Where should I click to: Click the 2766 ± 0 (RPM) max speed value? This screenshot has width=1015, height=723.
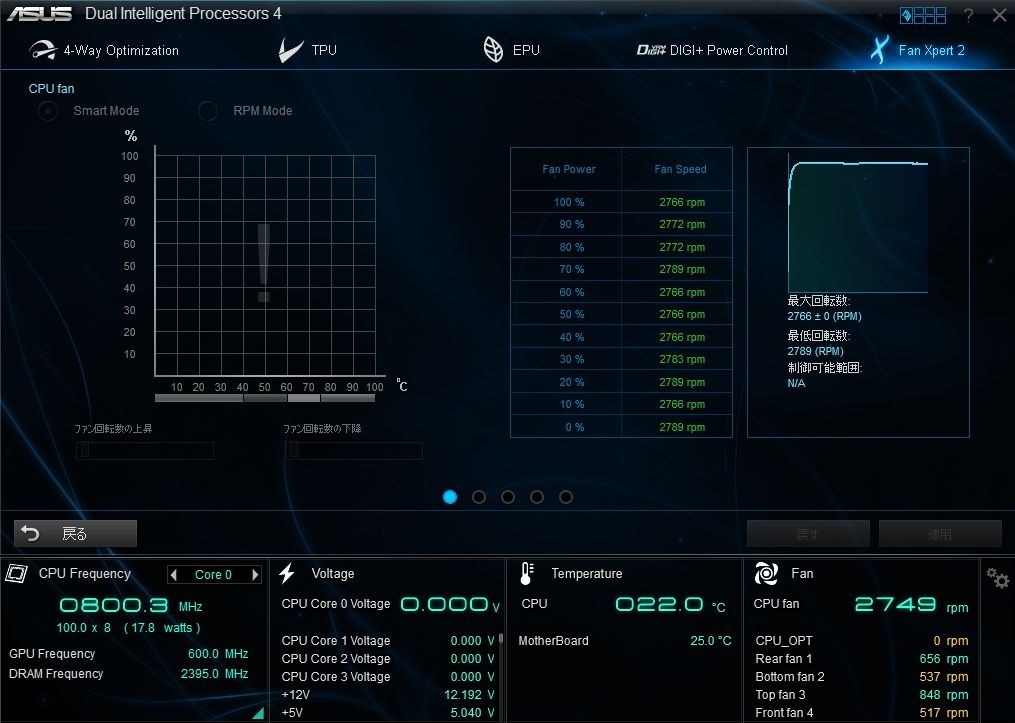coord(824,317)
